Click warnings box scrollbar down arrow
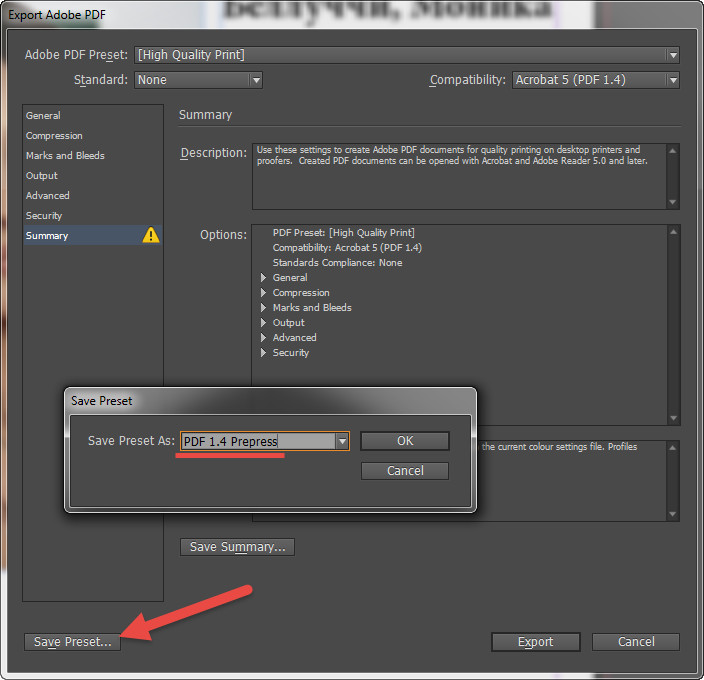 [x=673, y=514]
